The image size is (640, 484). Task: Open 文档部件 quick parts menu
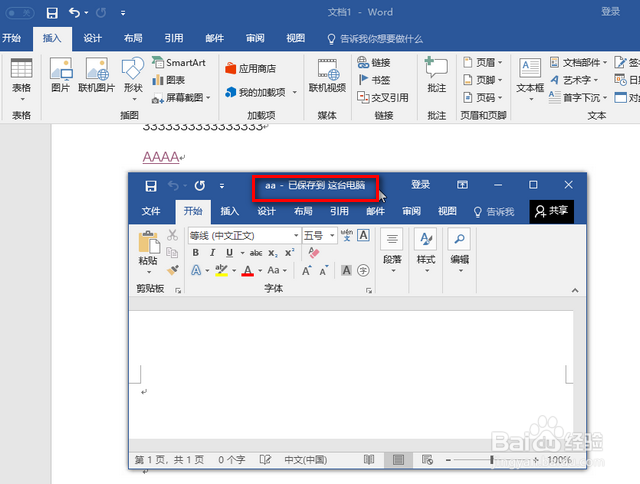click(578, 62)
